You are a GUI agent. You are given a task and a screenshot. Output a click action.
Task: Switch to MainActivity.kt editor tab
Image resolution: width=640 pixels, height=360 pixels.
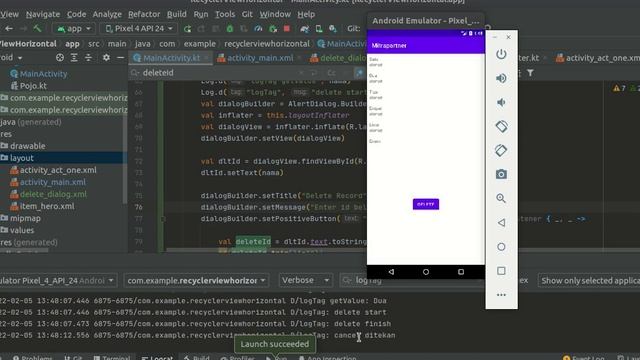point(171,58)
